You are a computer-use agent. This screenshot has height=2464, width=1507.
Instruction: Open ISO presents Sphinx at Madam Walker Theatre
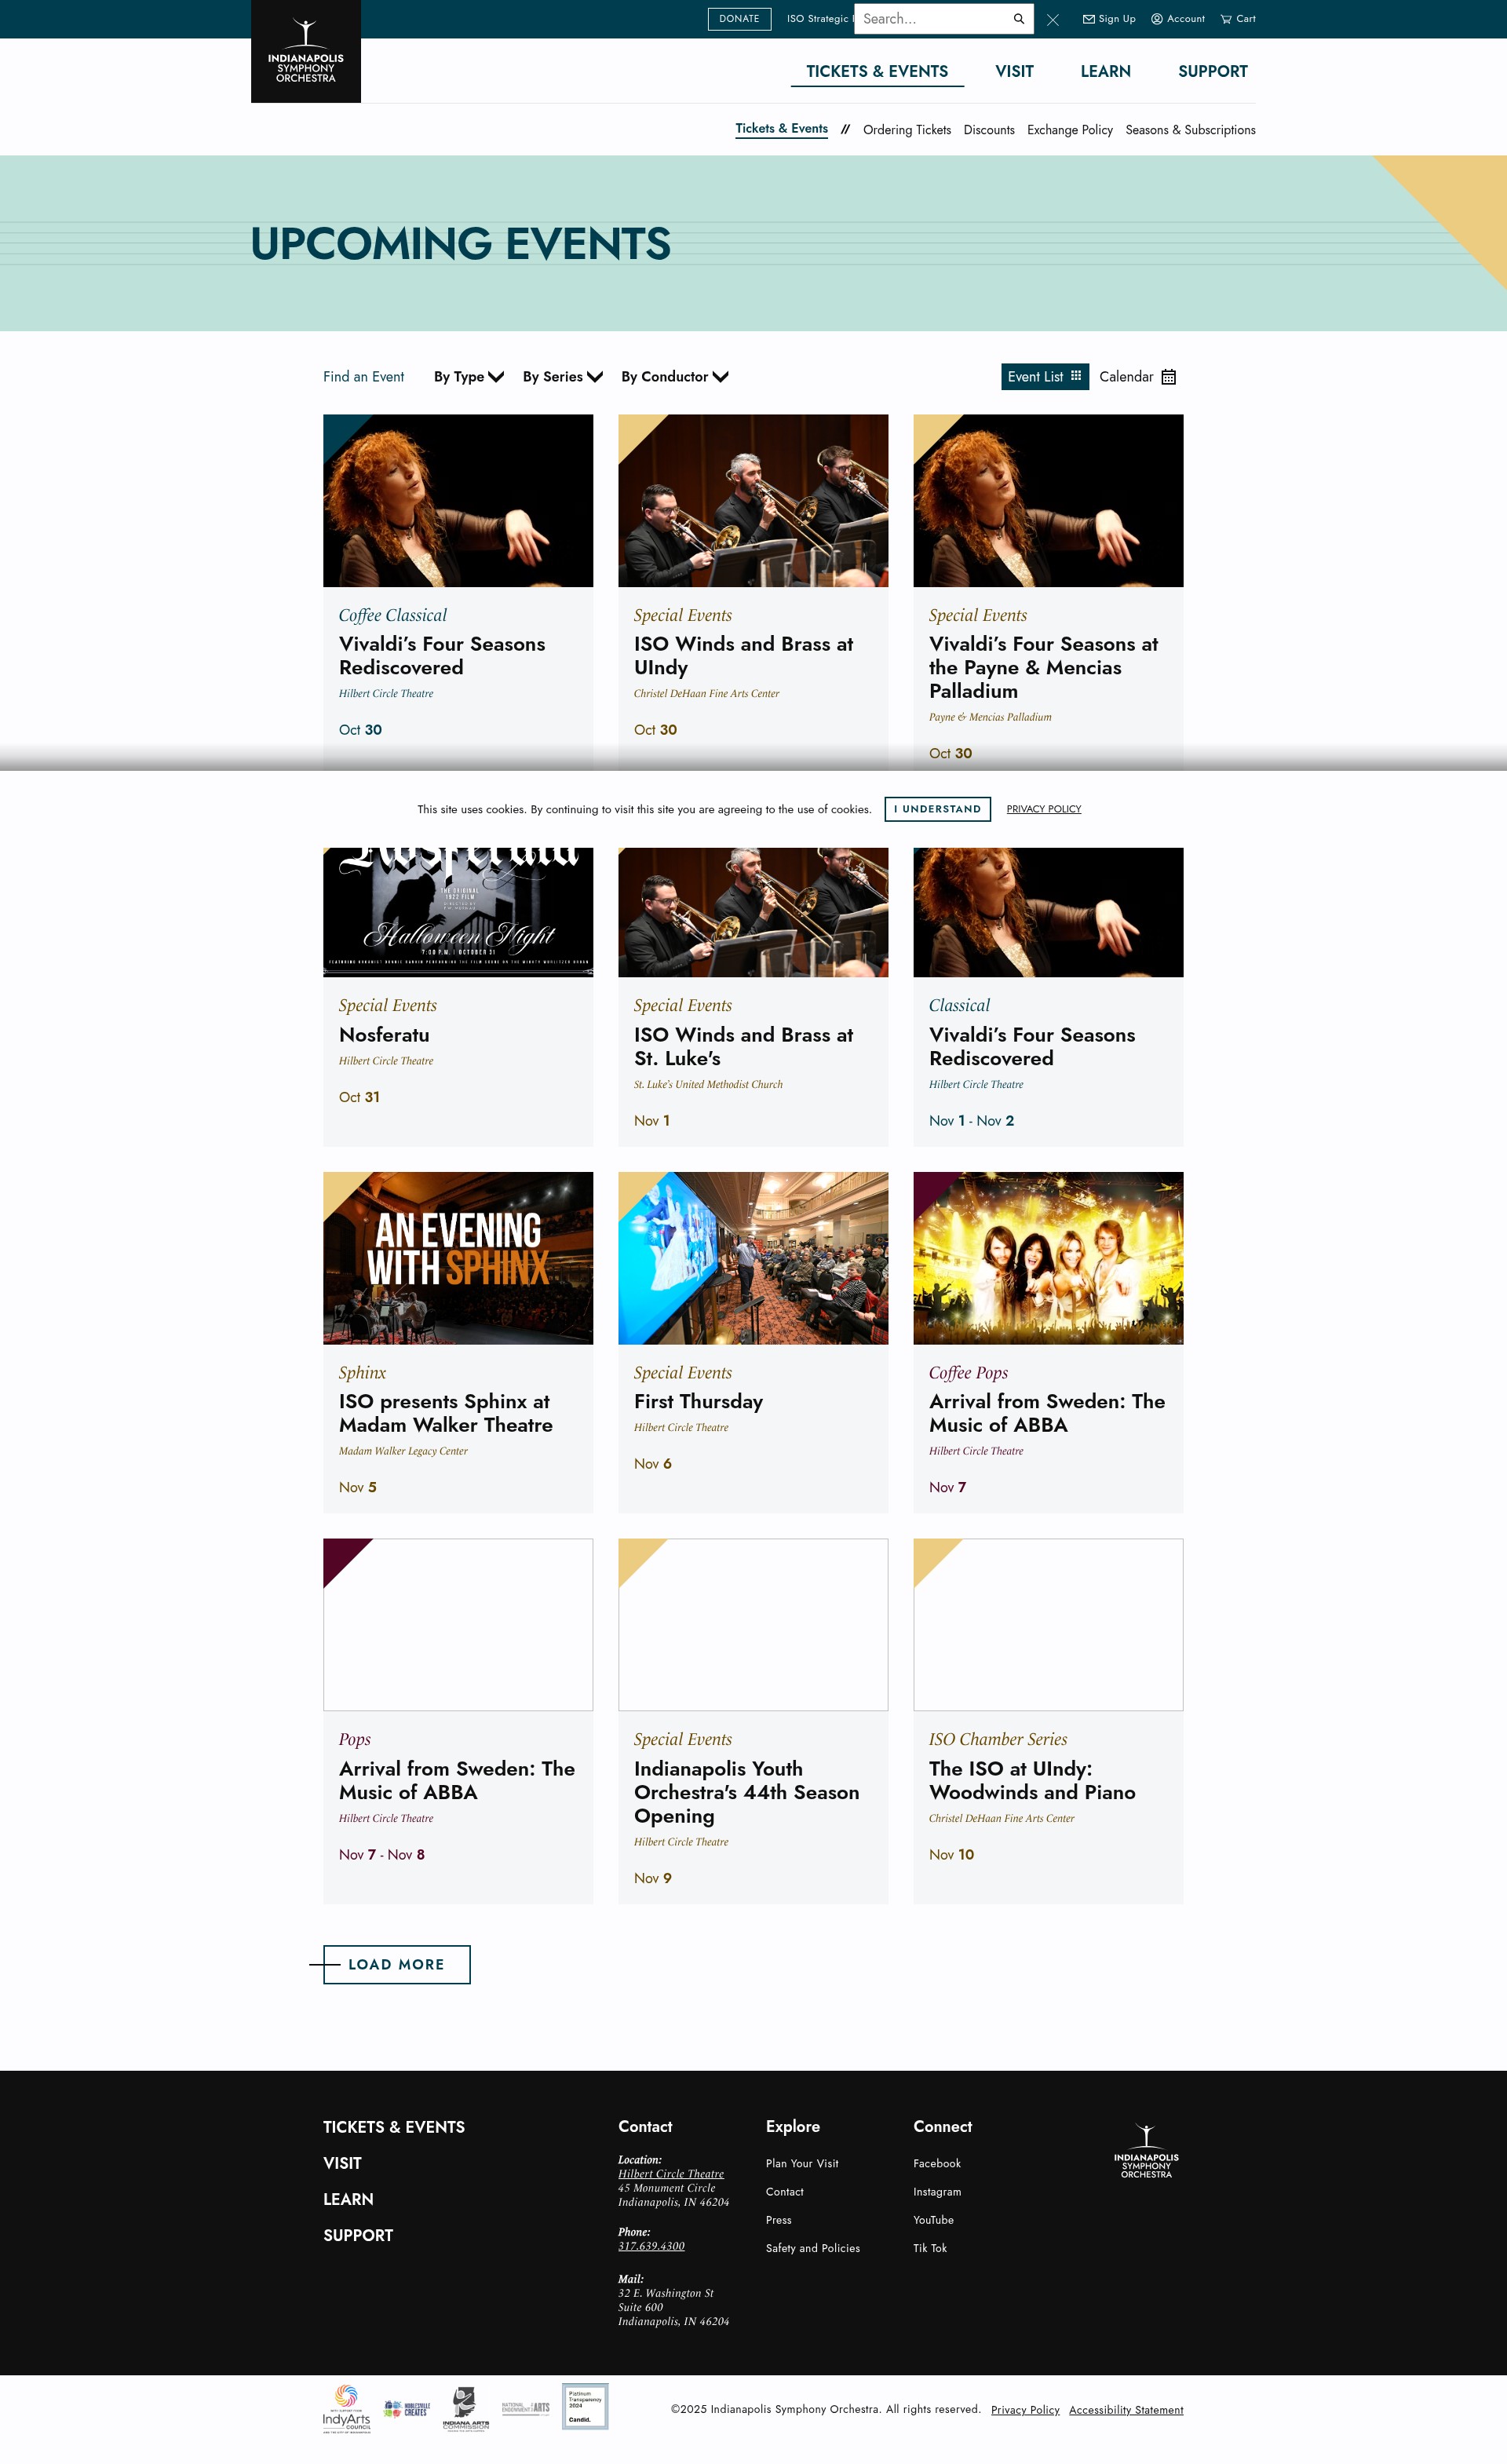445,1413
